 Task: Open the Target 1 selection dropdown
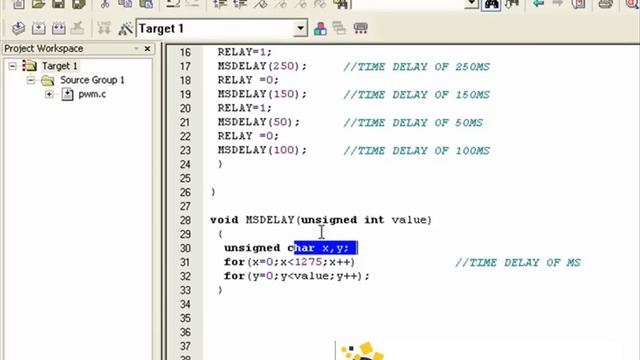pyautogui.click(x=300, y=28)
